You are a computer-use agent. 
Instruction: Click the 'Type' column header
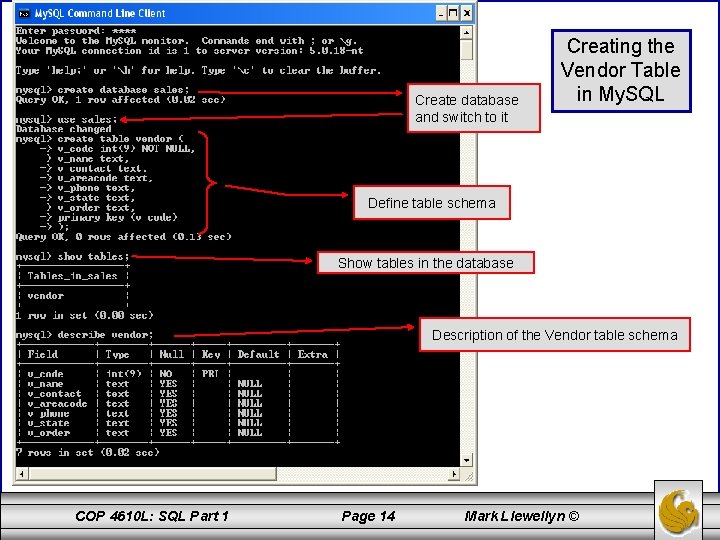click(x=118, y=354)
